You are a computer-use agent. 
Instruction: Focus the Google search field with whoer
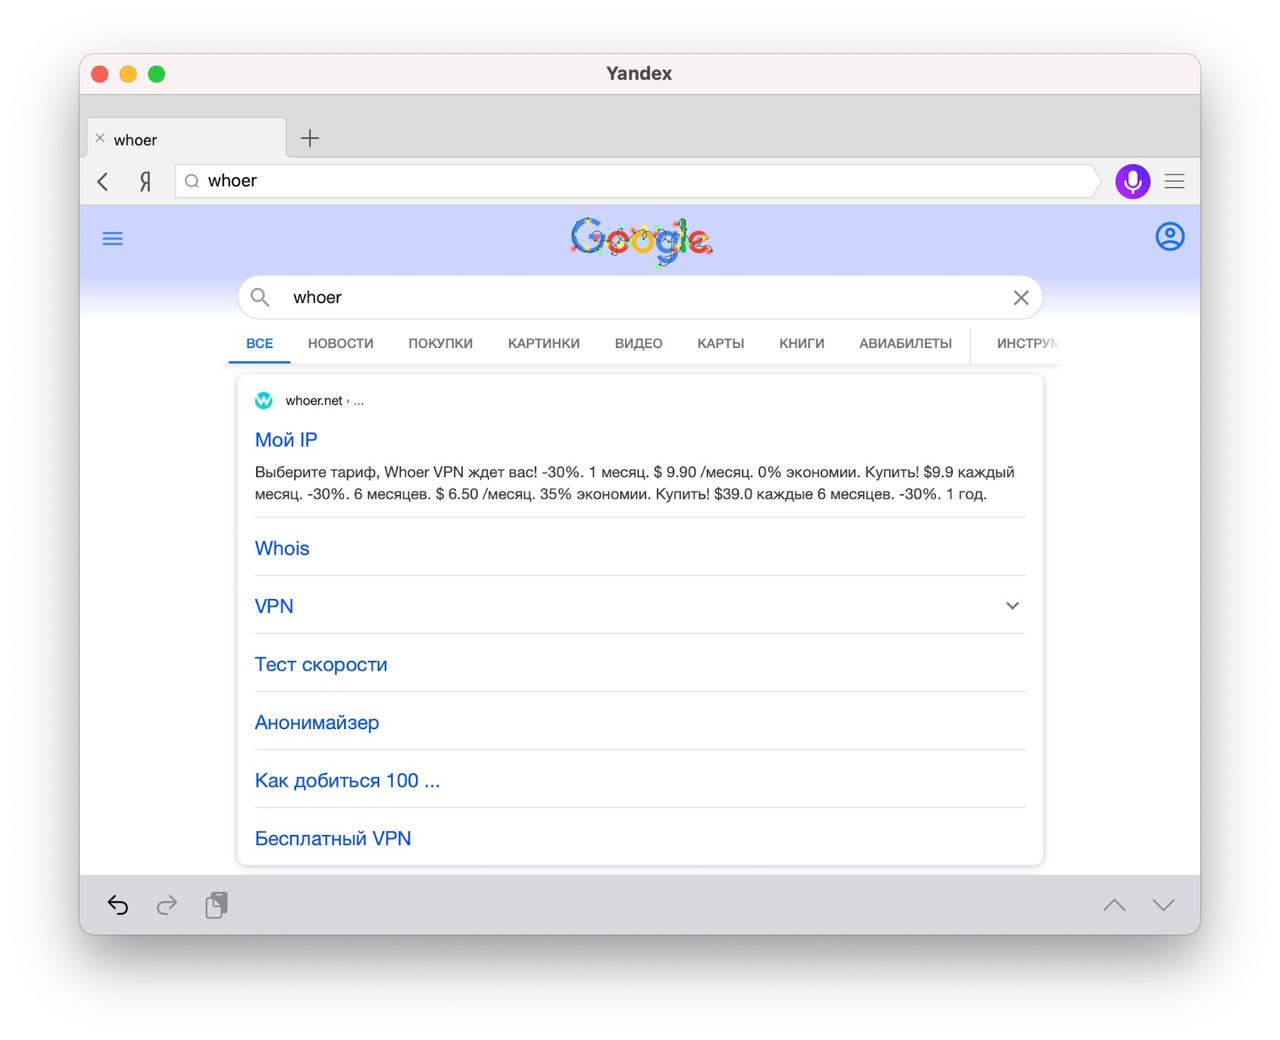tap(640, 297)
